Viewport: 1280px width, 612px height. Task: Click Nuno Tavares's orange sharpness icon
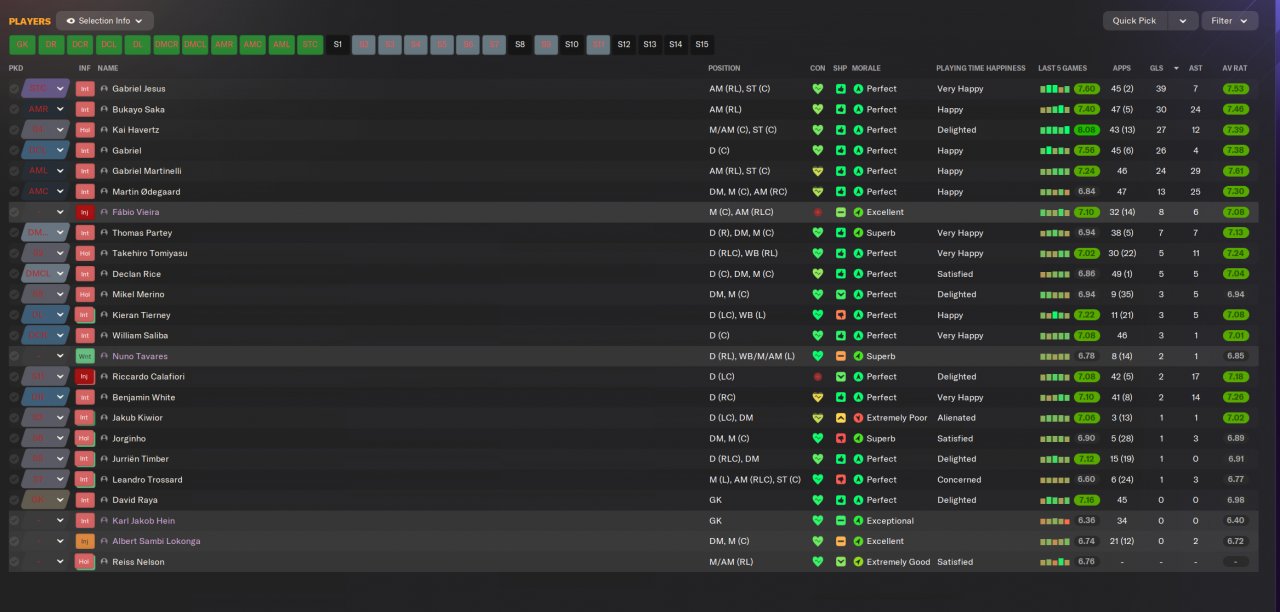[841, 356]
